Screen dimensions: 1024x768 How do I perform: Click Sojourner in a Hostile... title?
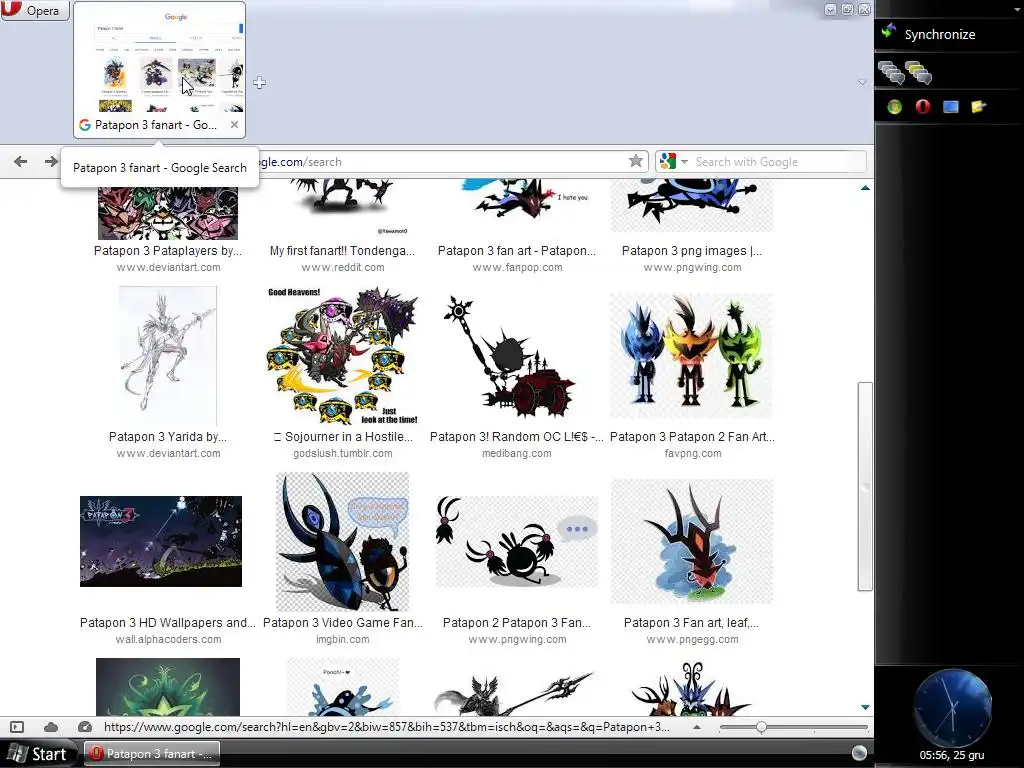[342, 437]
